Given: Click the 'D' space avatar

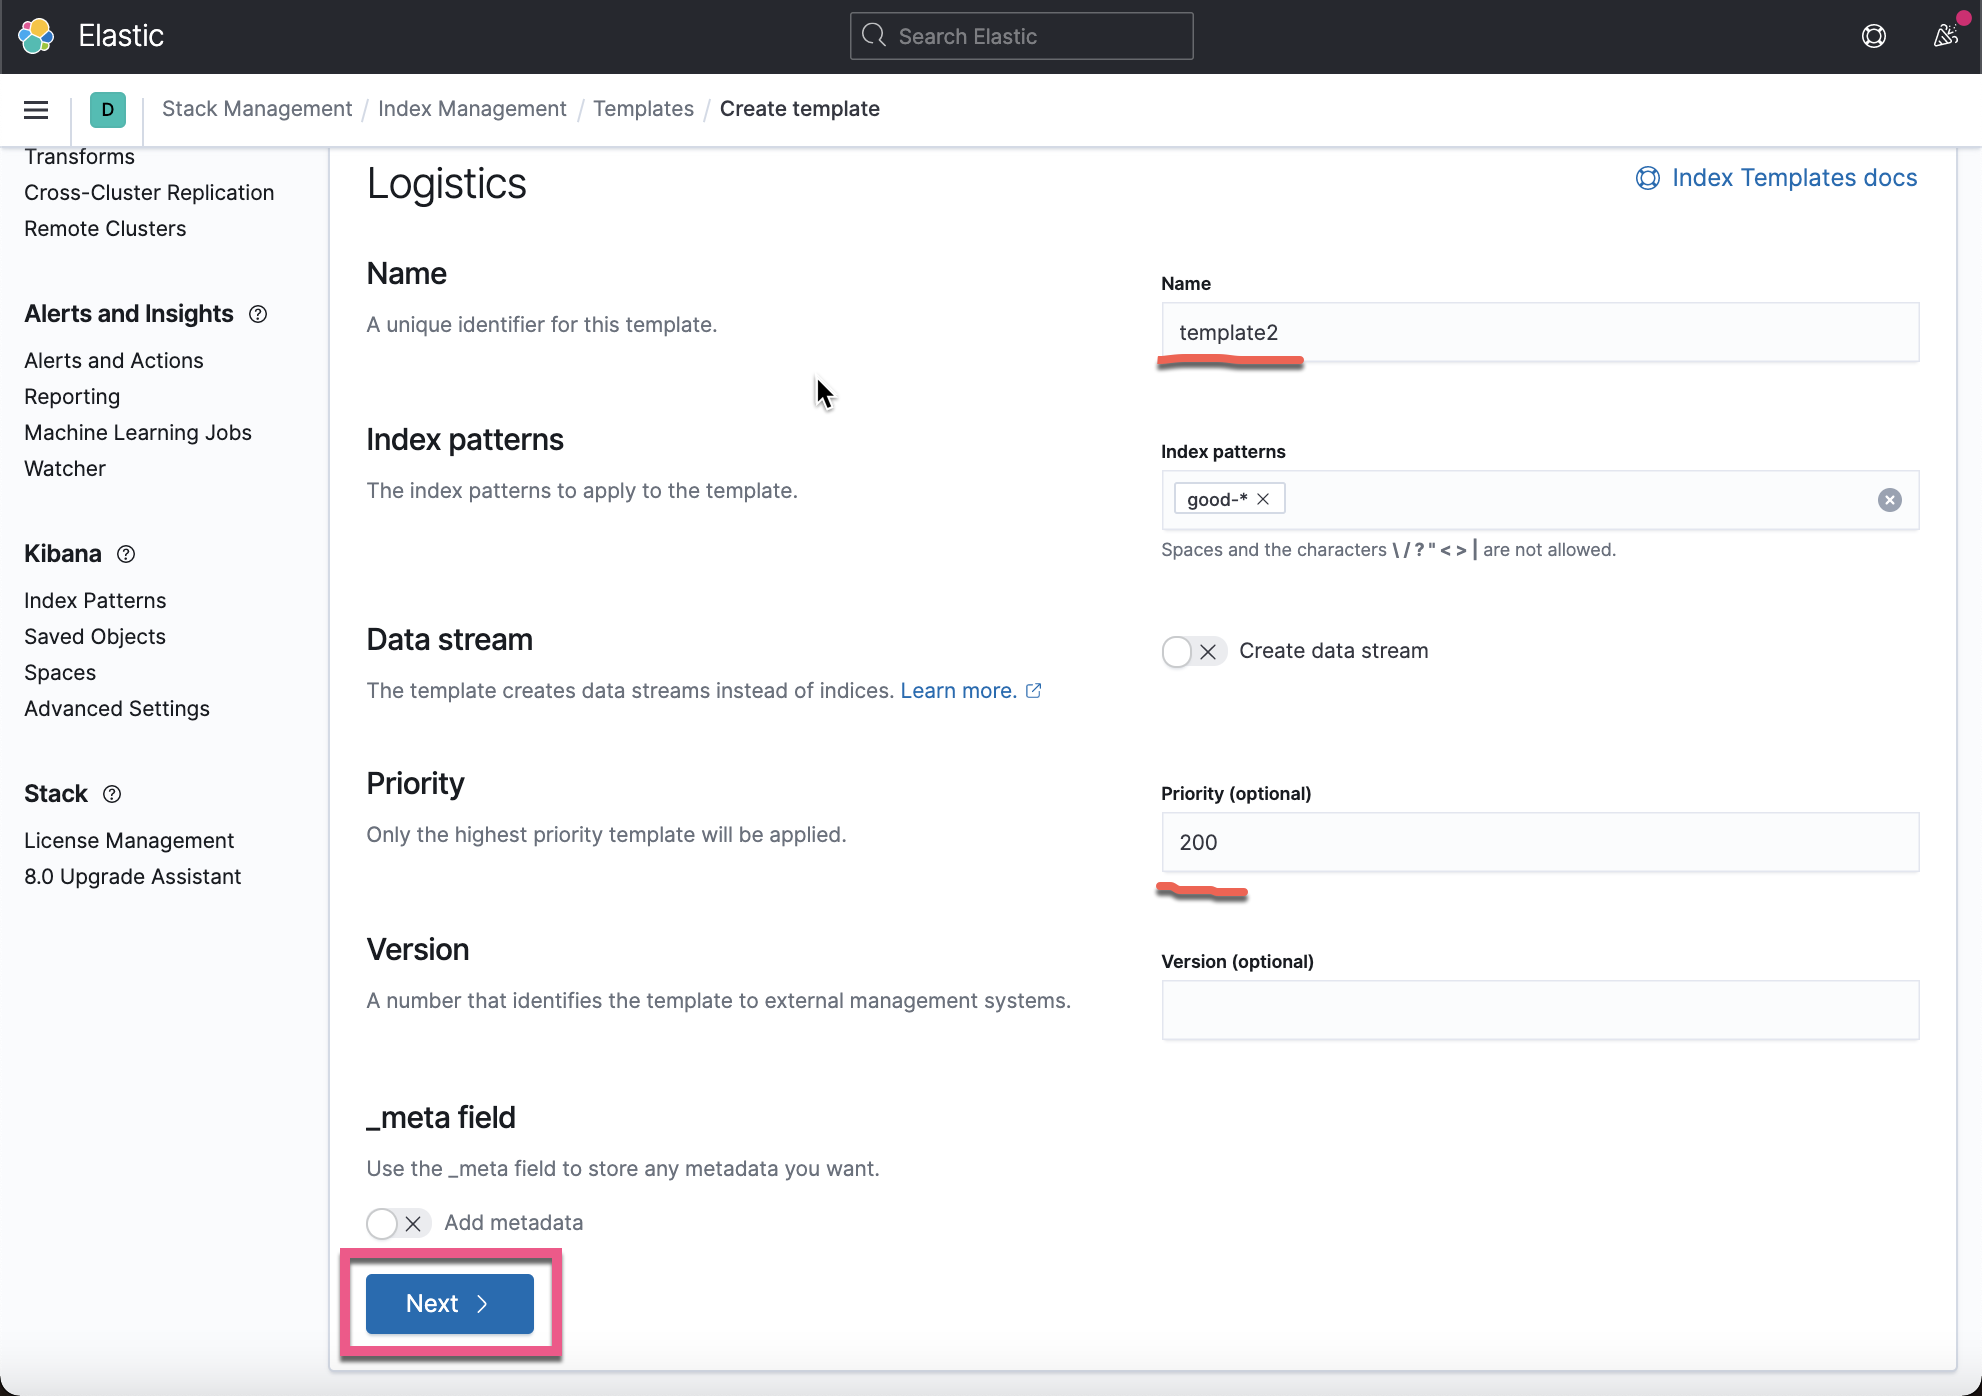Looking at the screenshot, I should tap(107, 110).
